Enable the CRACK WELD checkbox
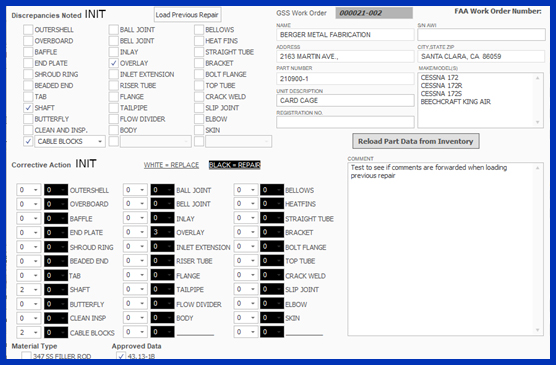 [x=199, y=96]
